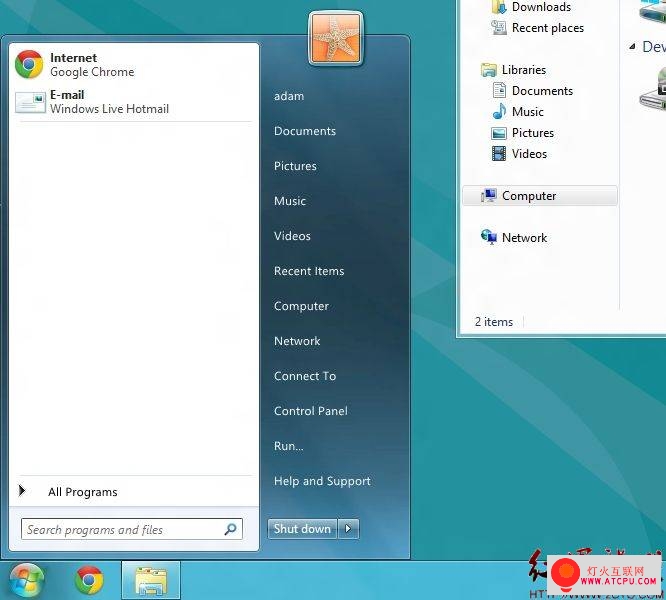Open Documents from the Start menu
Viewport: 666px width, 600px height.
tap(305, 131)
